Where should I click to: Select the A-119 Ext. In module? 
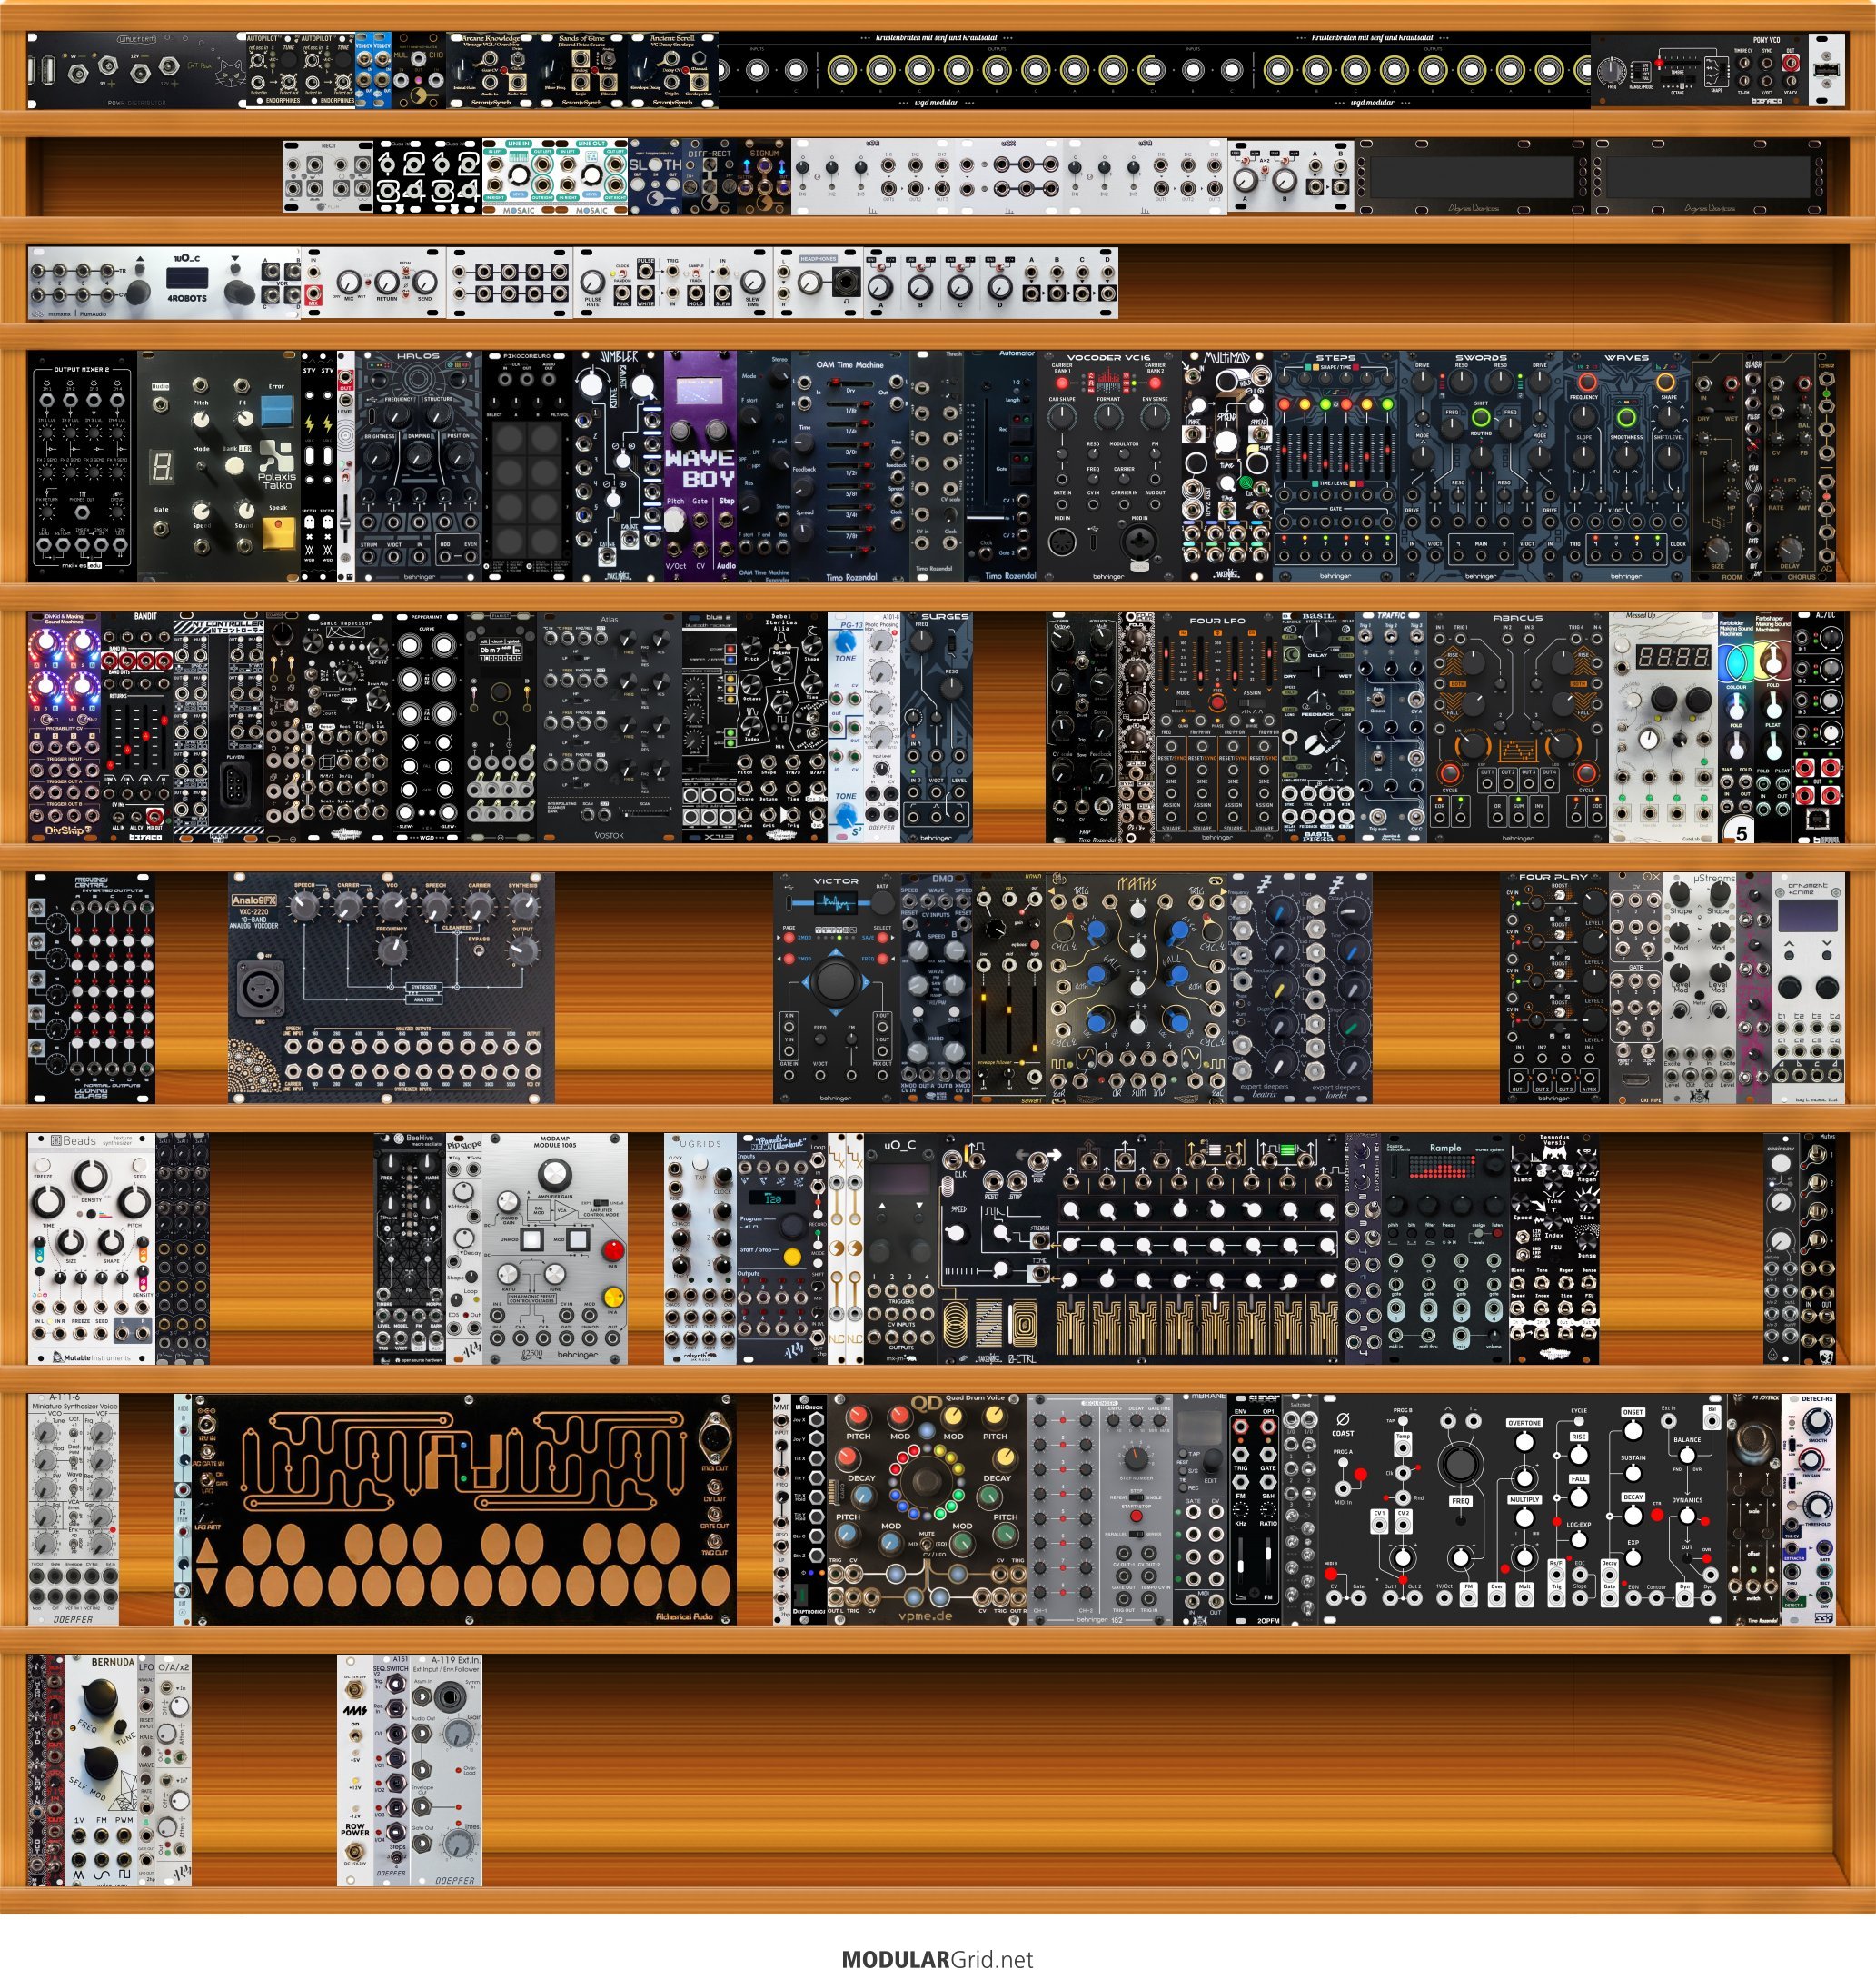coord(446,1771)
